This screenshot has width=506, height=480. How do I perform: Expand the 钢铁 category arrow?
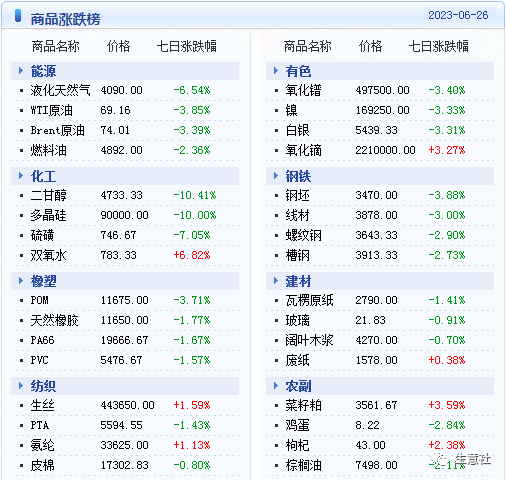click(x=276, y=176)
